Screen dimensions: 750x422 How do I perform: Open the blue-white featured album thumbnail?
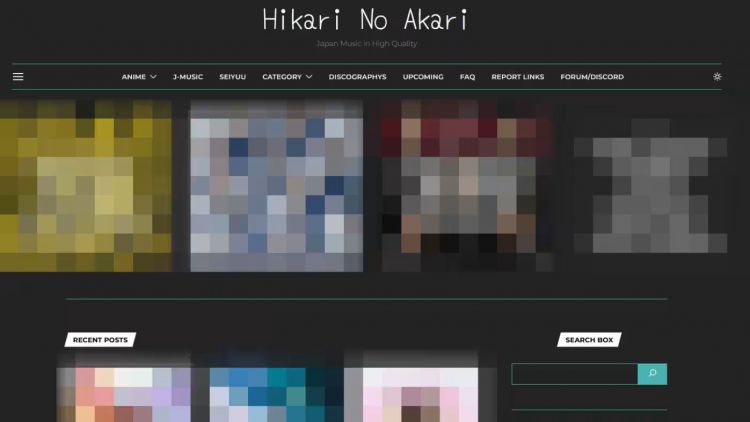point(277,185)
